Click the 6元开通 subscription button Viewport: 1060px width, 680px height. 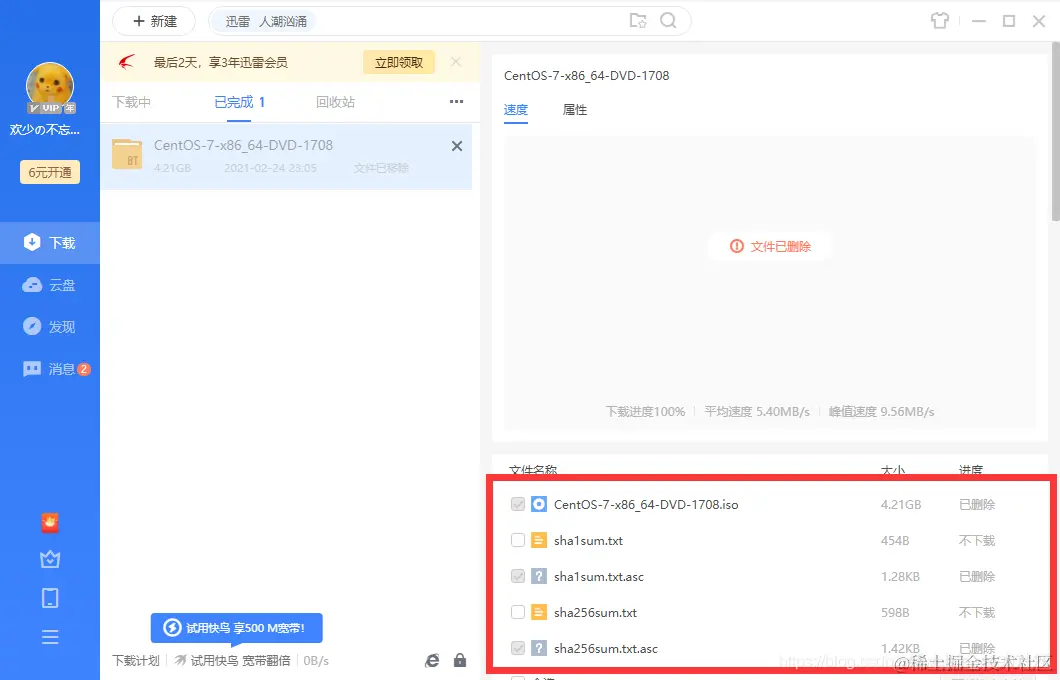click(x=49, y=172)
